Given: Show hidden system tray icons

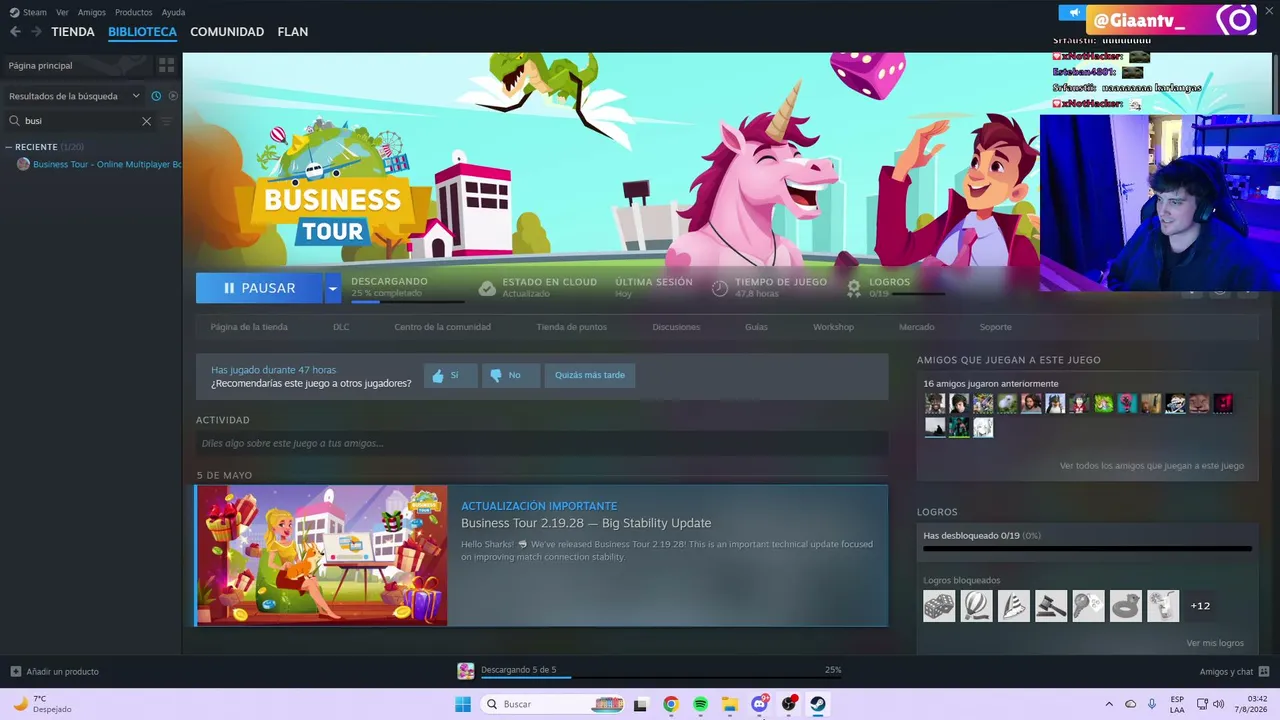Looking at the screenshot, I should (1108, 704).
